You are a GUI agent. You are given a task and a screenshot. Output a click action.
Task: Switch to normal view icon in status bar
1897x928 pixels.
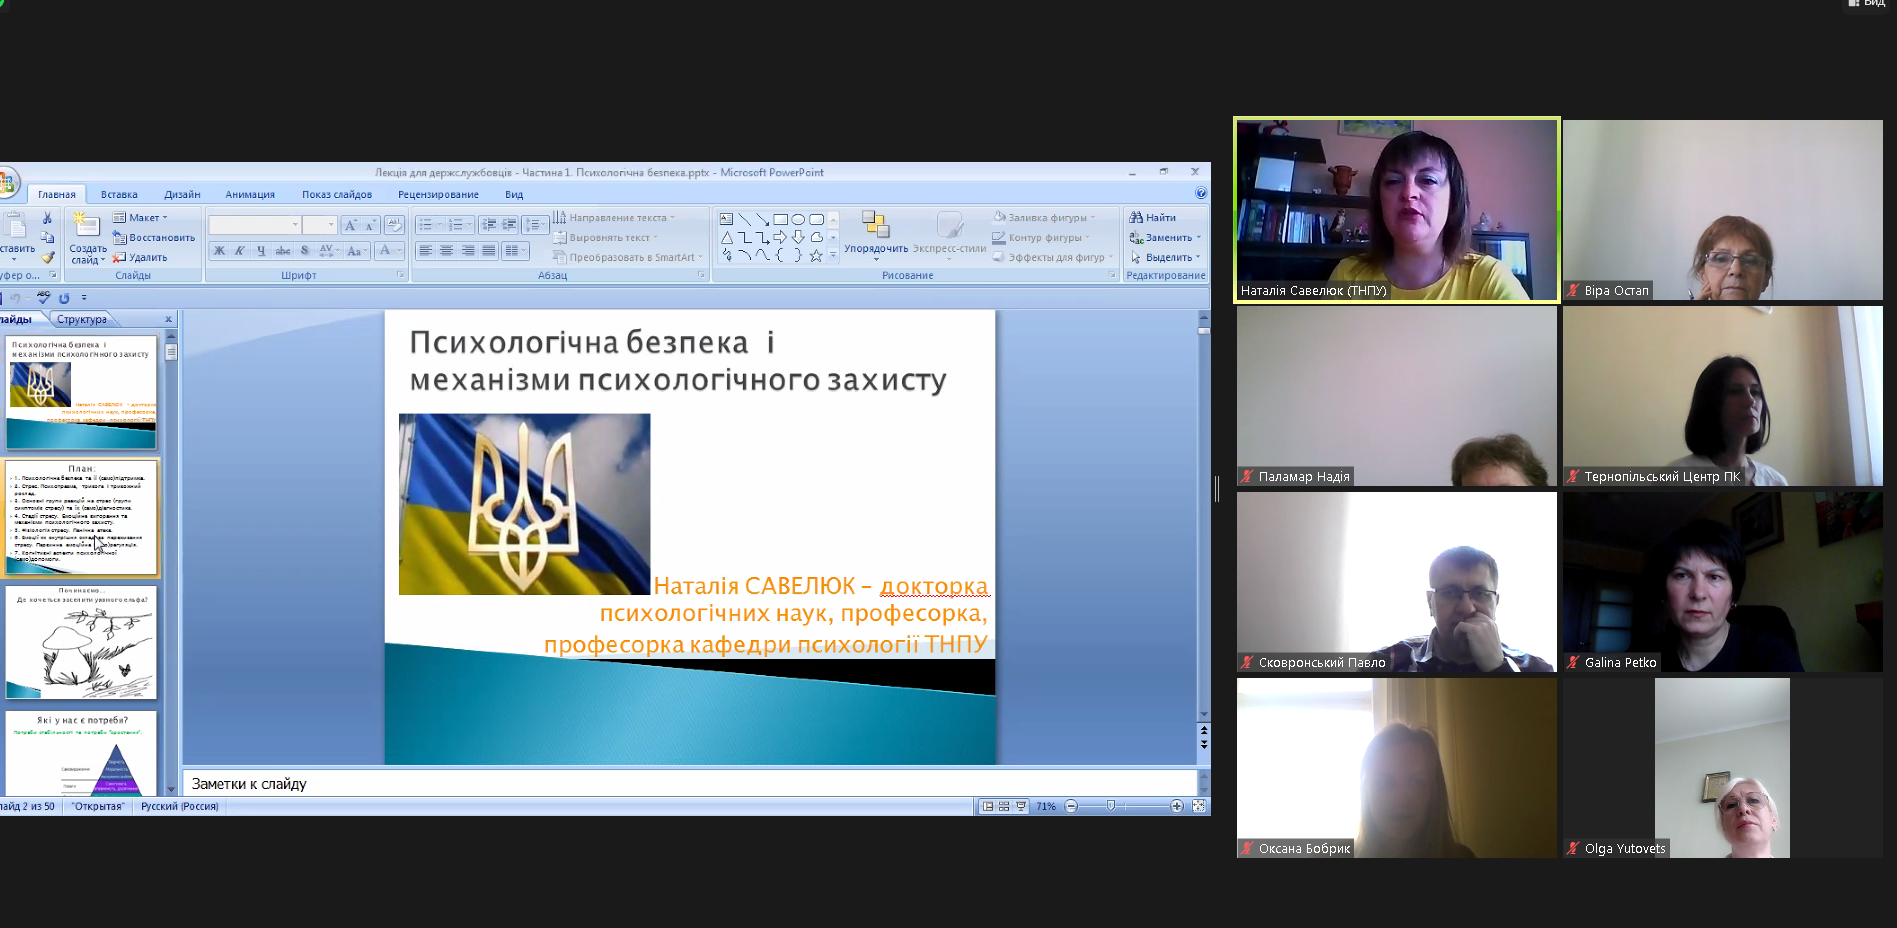click(988, 806)
